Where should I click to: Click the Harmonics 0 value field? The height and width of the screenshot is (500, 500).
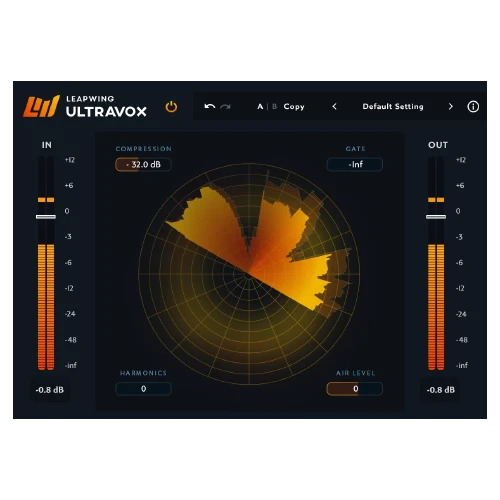[x=143, y=389]
